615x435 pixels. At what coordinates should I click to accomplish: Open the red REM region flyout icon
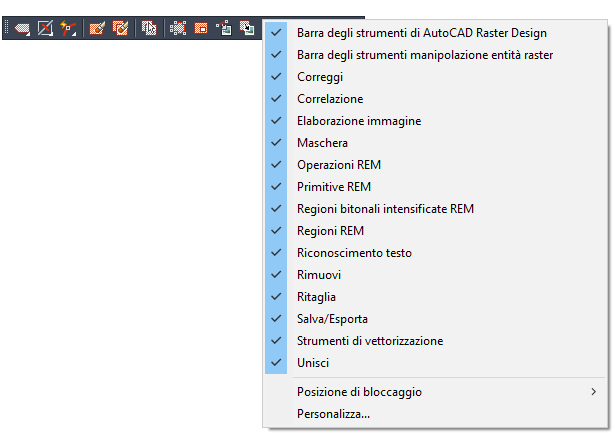(22, 29)
